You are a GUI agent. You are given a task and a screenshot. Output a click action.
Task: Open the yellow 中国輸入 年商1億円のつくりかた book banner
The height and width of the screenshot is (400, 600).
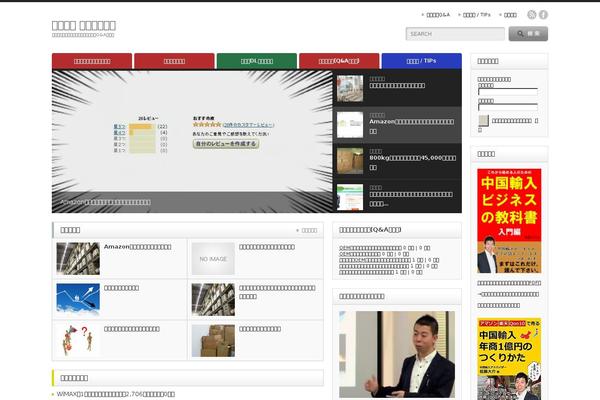pyautogui.click(x=509, y=359)
